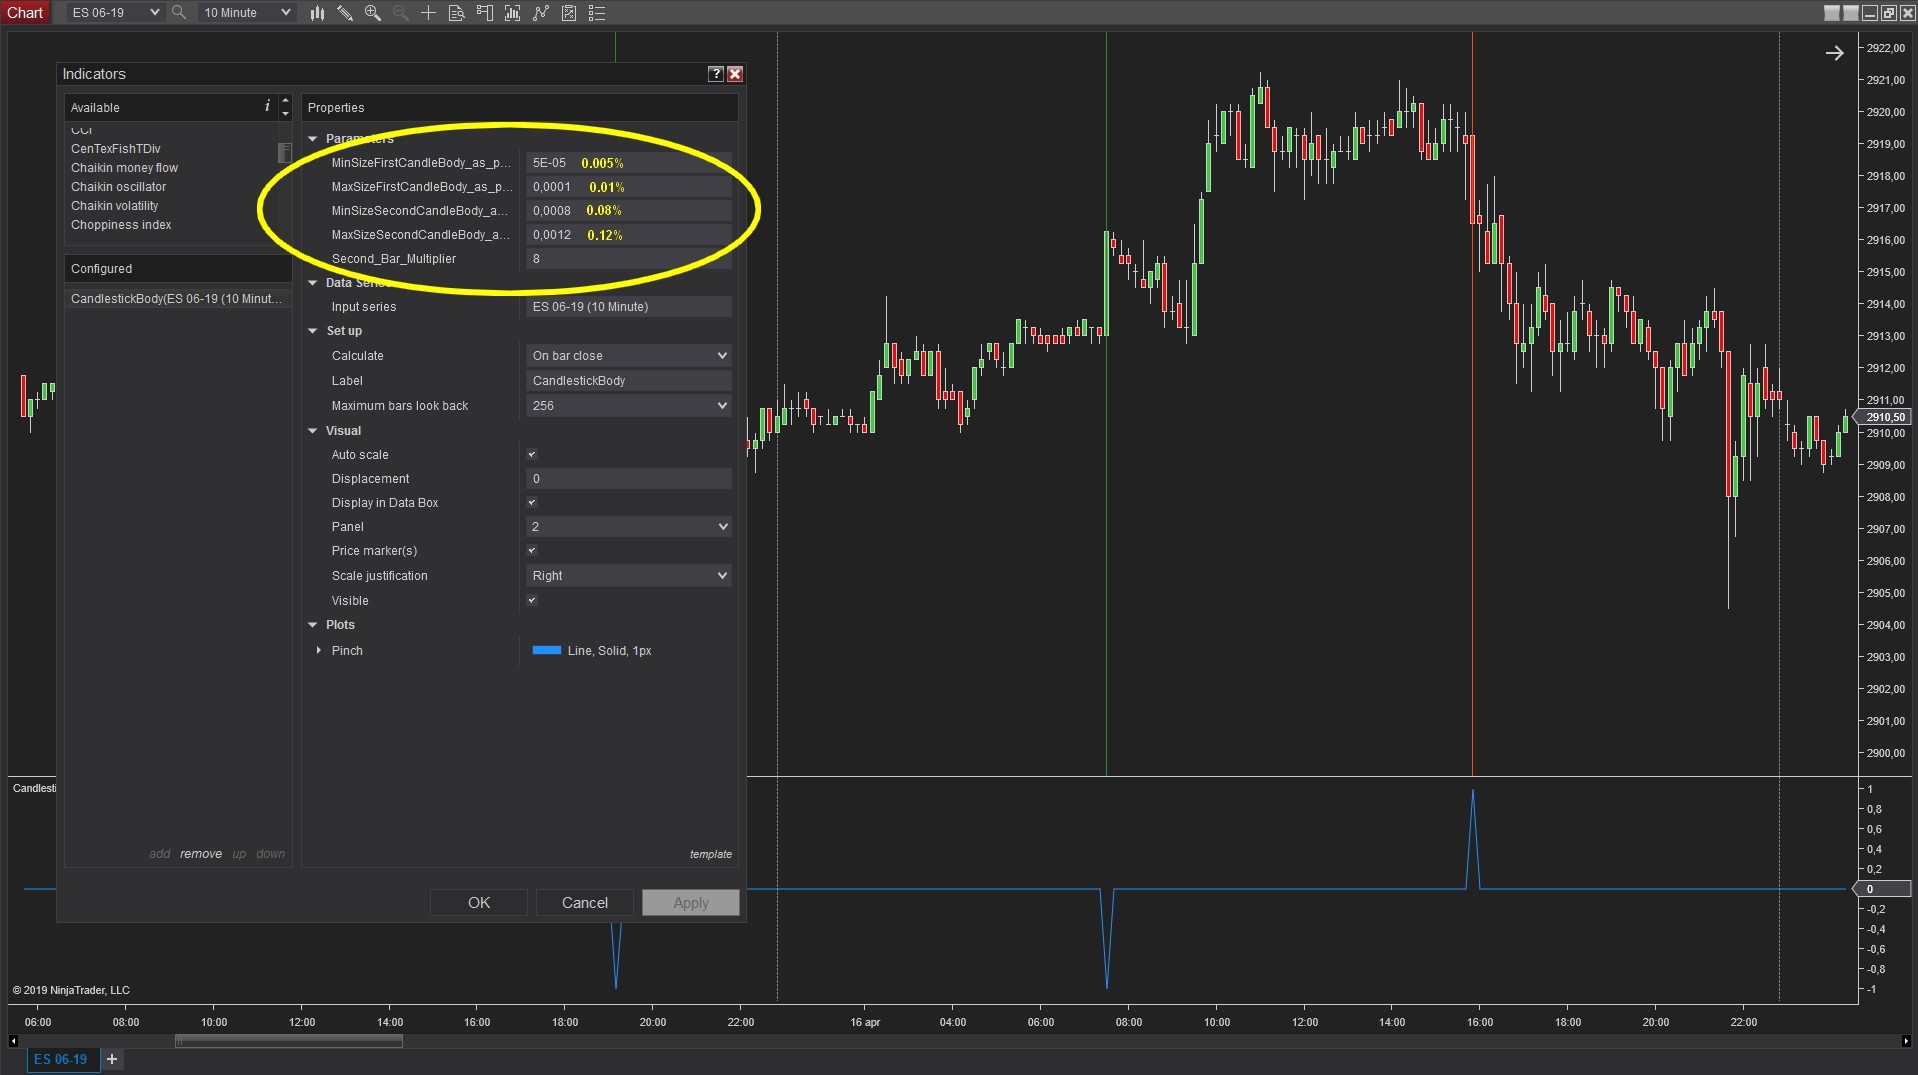1918x1075 pixels.
Task: Open Indicators dialog help question mark
Action: click(x=716, y=74)
